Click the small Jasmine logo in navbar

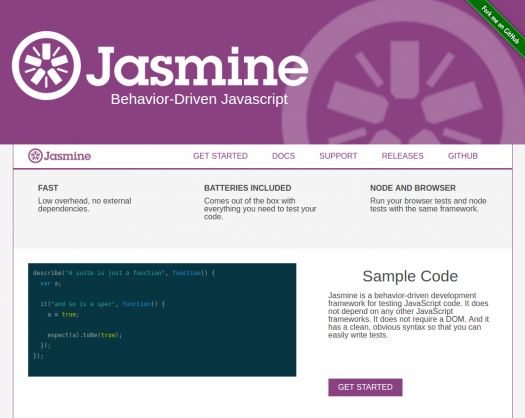pyautogui.click(x=59, y=156)
